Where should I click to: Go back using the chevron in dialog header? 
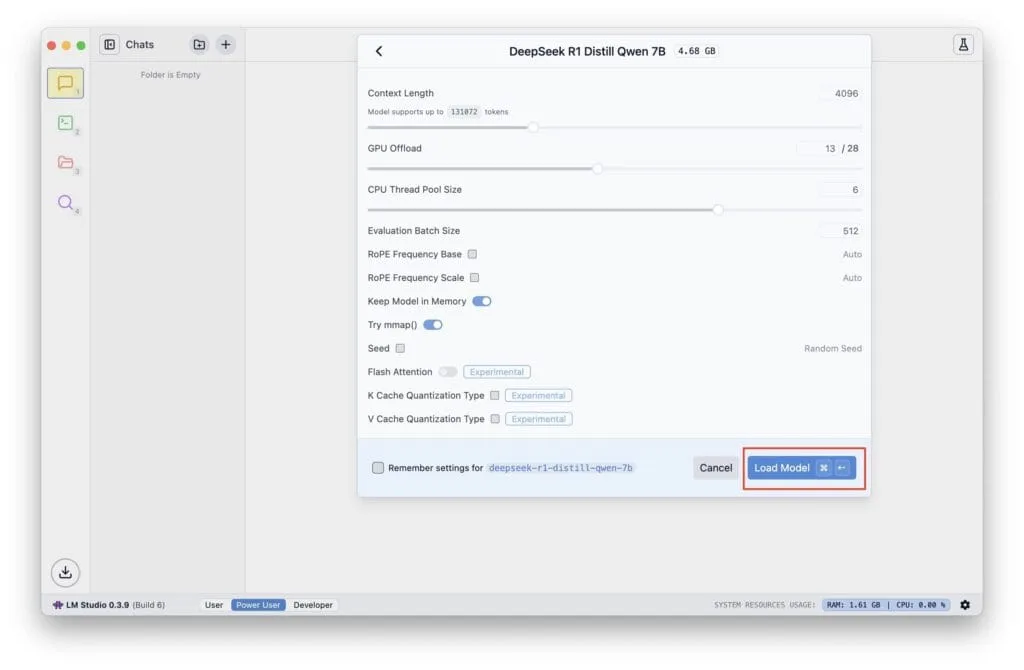coord(380,50)
